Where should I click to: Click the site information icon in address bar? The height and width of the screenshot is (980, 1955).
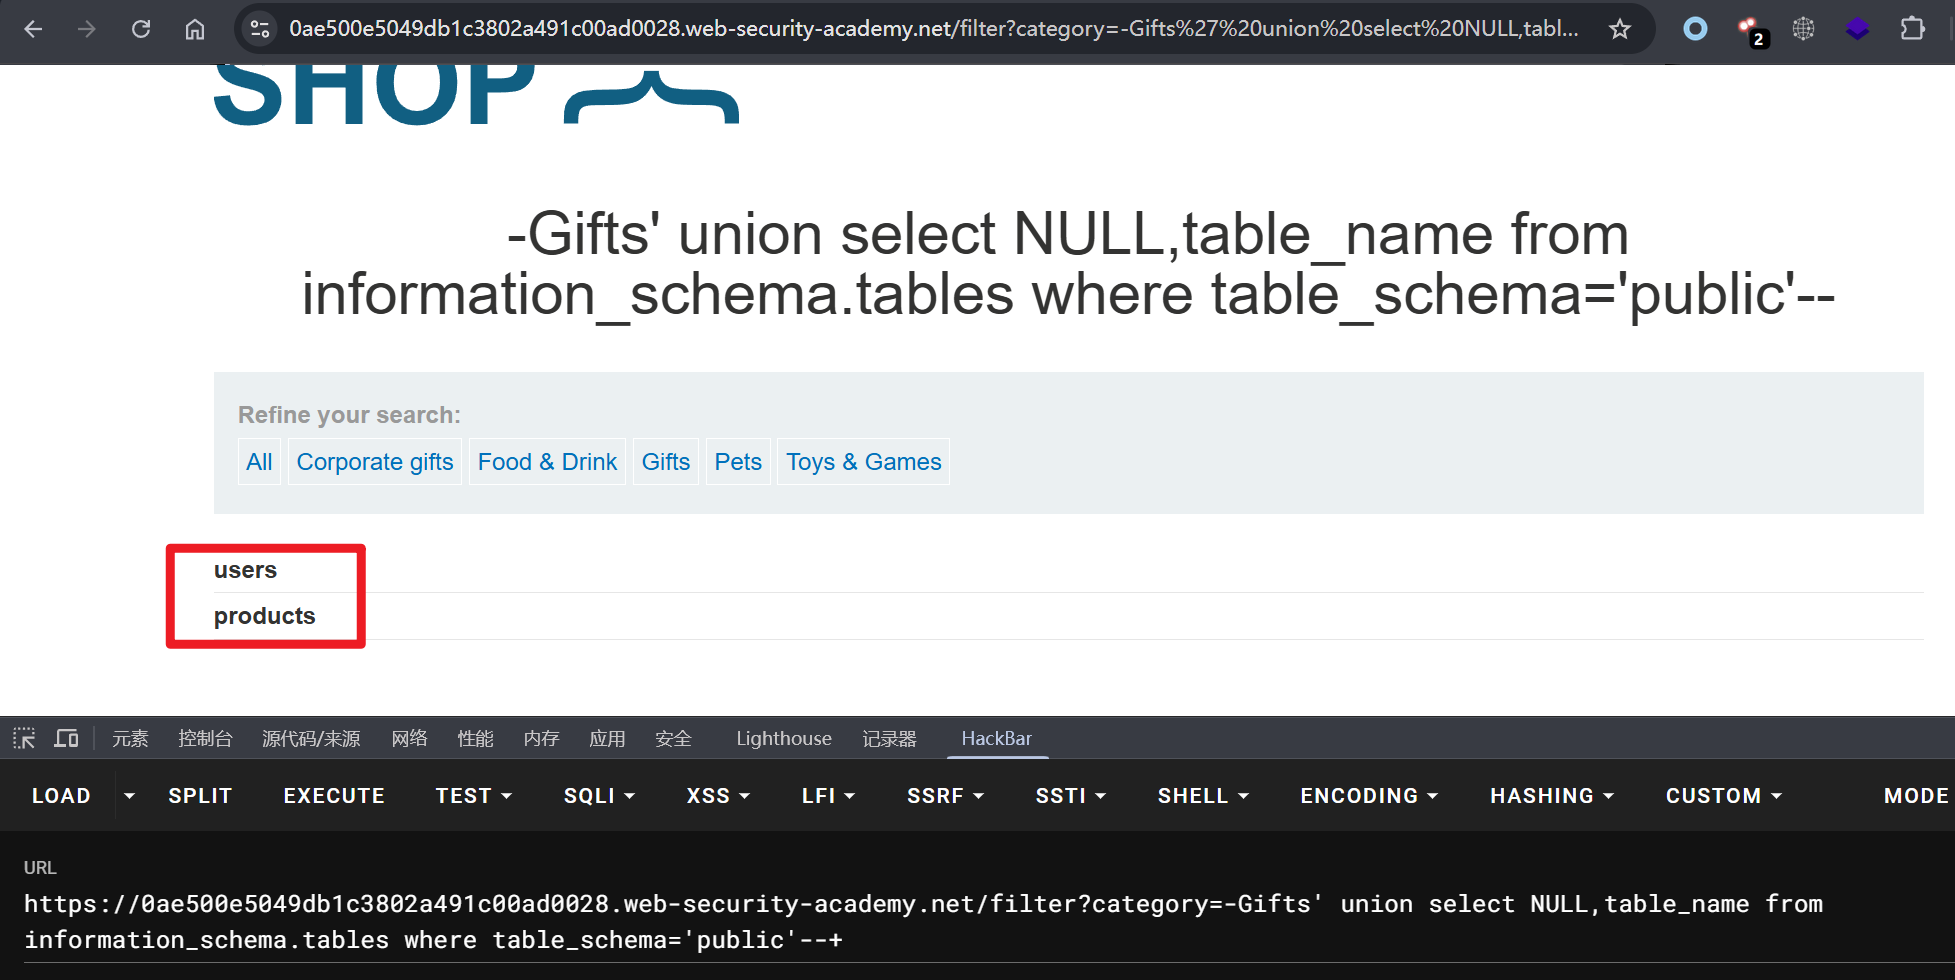(x=260, y=29)
